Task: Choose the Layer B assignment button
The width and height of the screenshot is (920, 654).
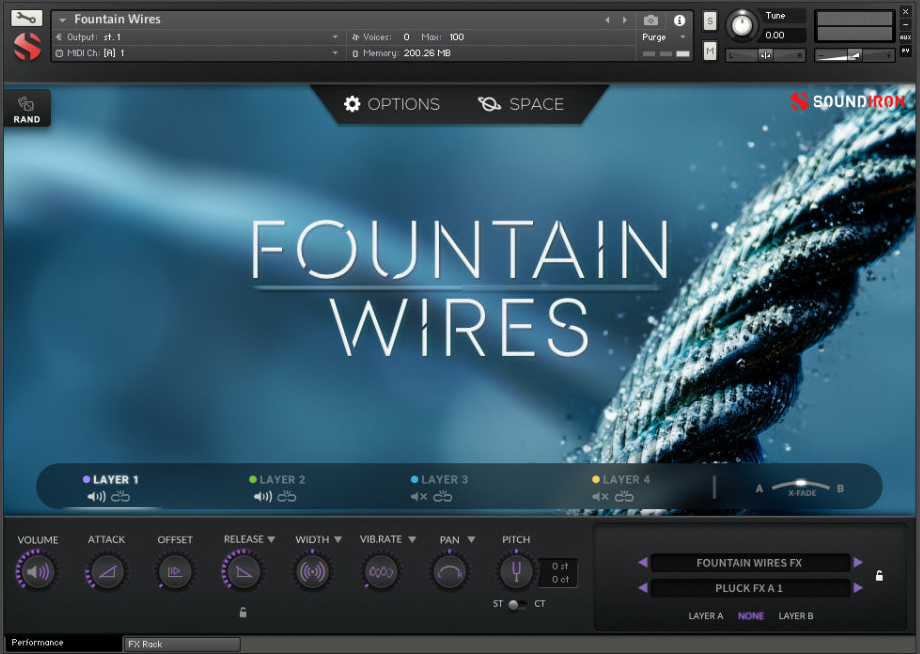Action: point(796,616)
